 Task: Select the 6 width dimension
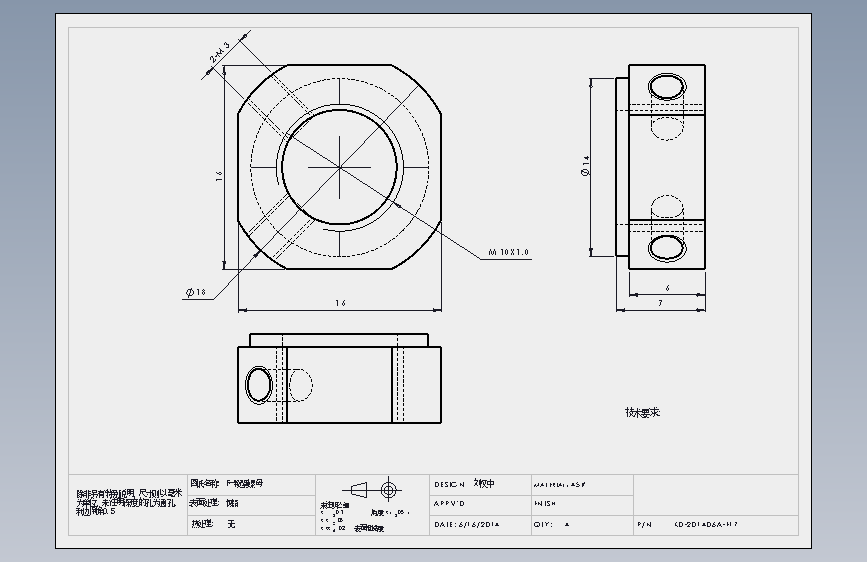[x=668, y=288]
